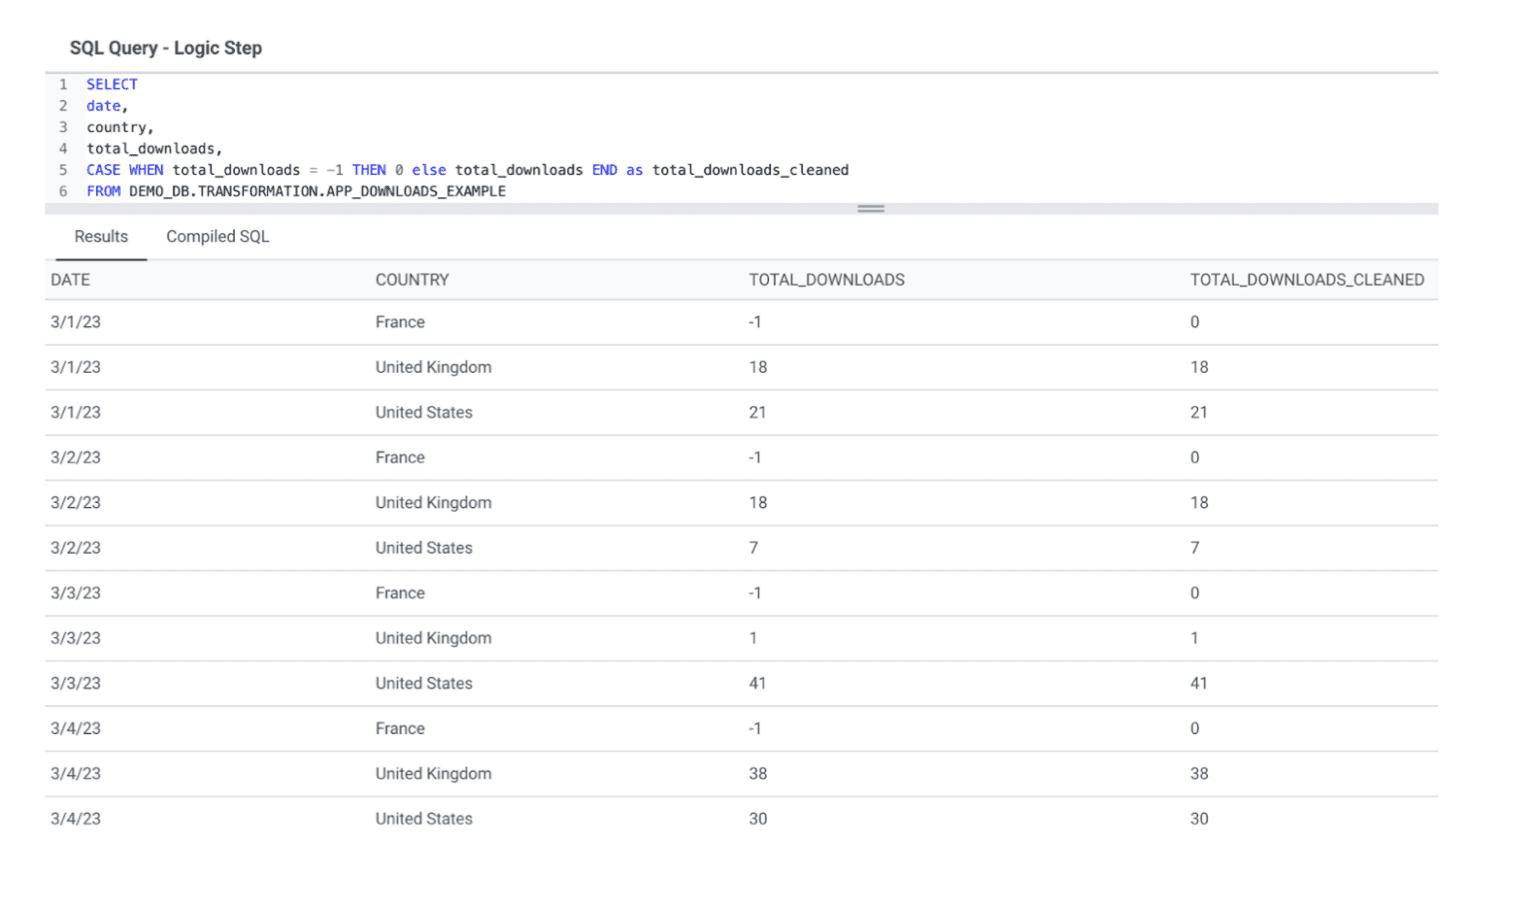Viewport: 1536px width, 909px height.
Task: Click total_downloads on line 4
Action: (x=152, y=148)
